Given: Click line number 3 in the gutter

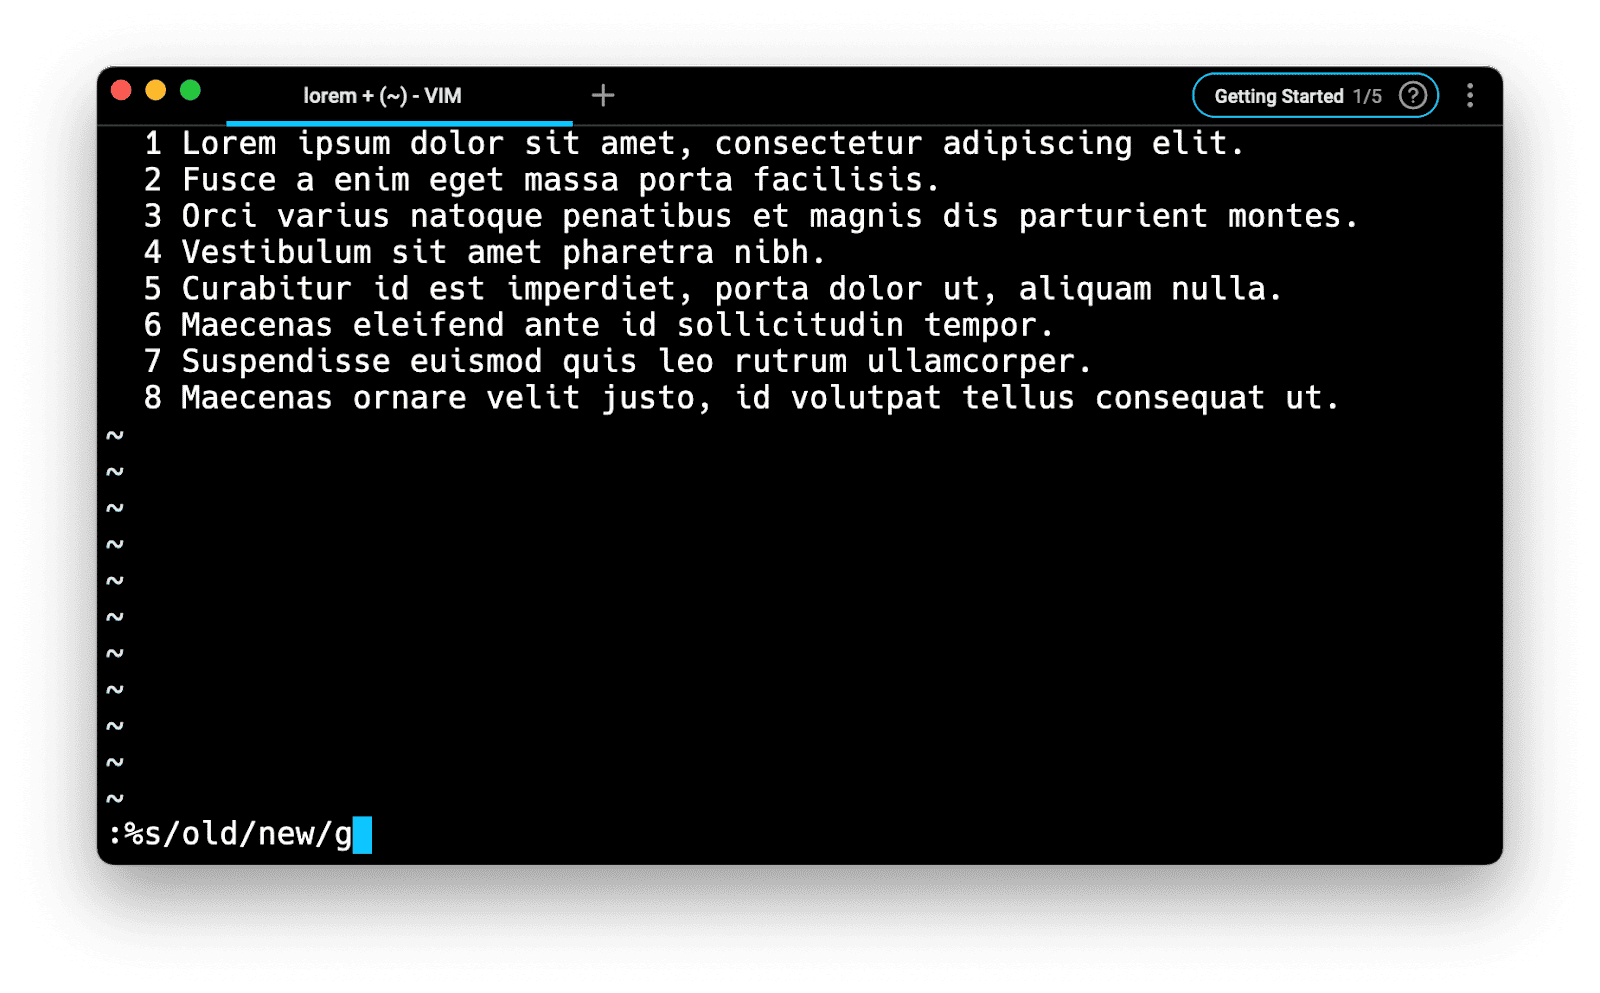Looking at the screenshot, I should click(x=152, y=216).
